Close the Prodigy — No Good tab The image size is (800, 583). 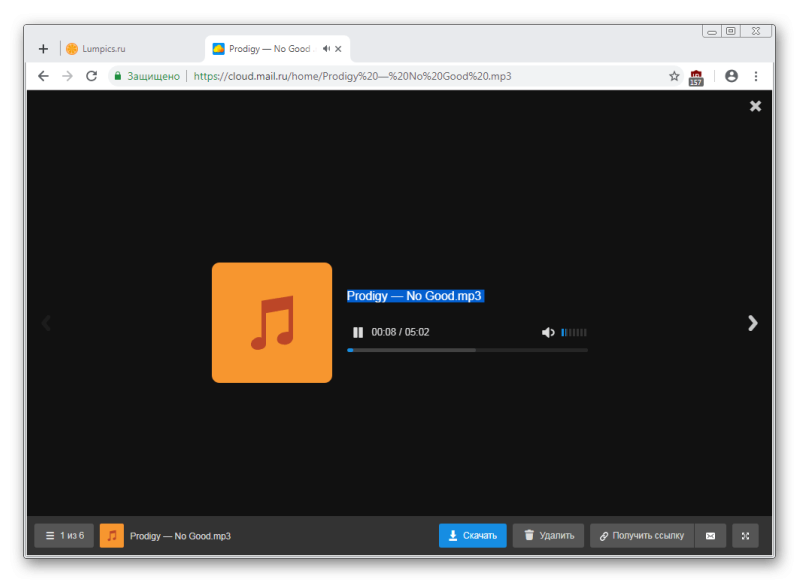(338, 49)
